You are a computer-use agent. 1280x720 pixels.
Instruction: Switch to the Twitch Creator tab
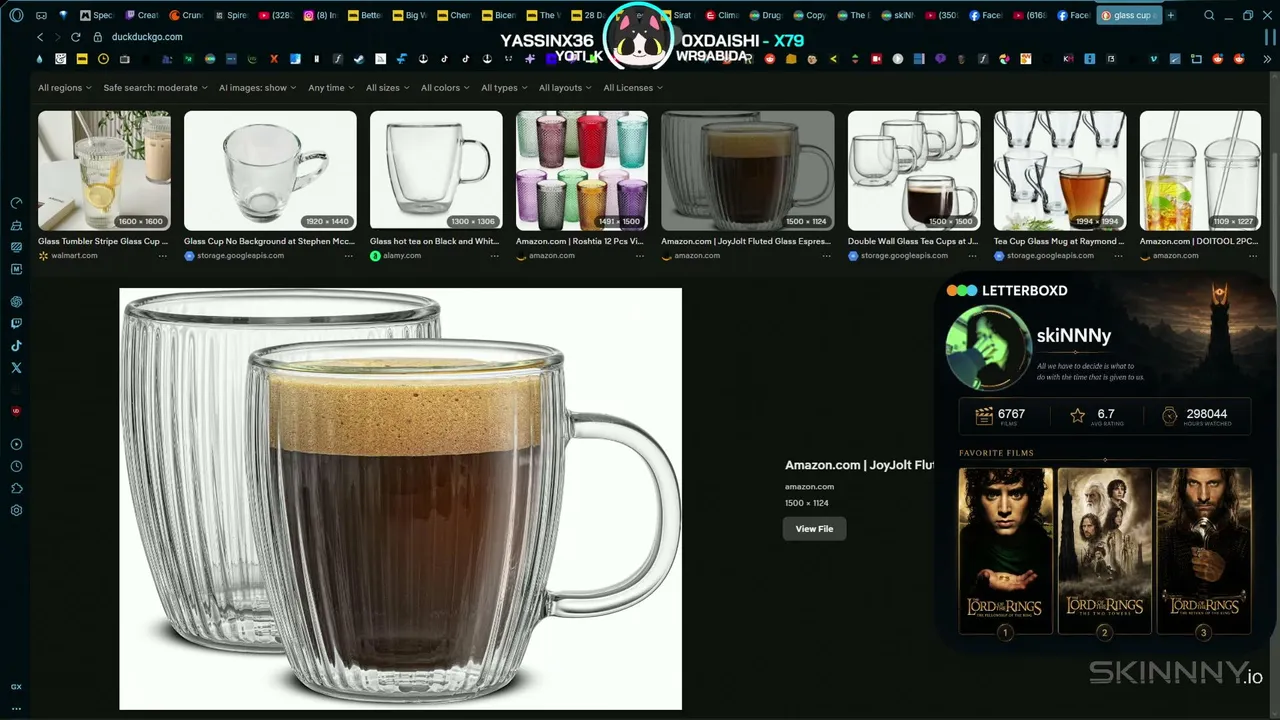point(142,15)
